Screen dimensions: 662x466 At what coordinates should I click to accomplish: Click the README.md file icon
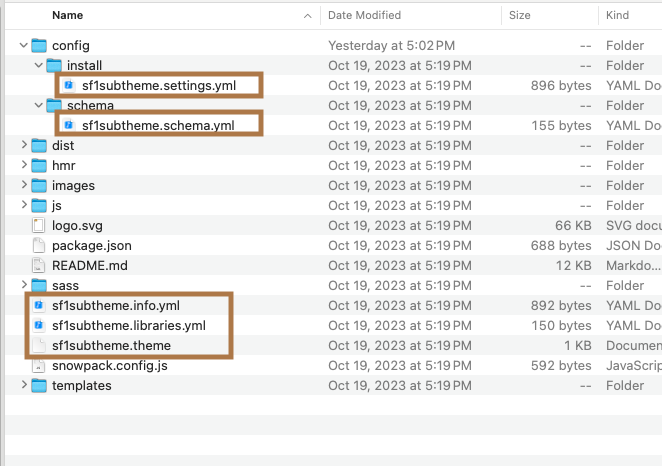39,265
